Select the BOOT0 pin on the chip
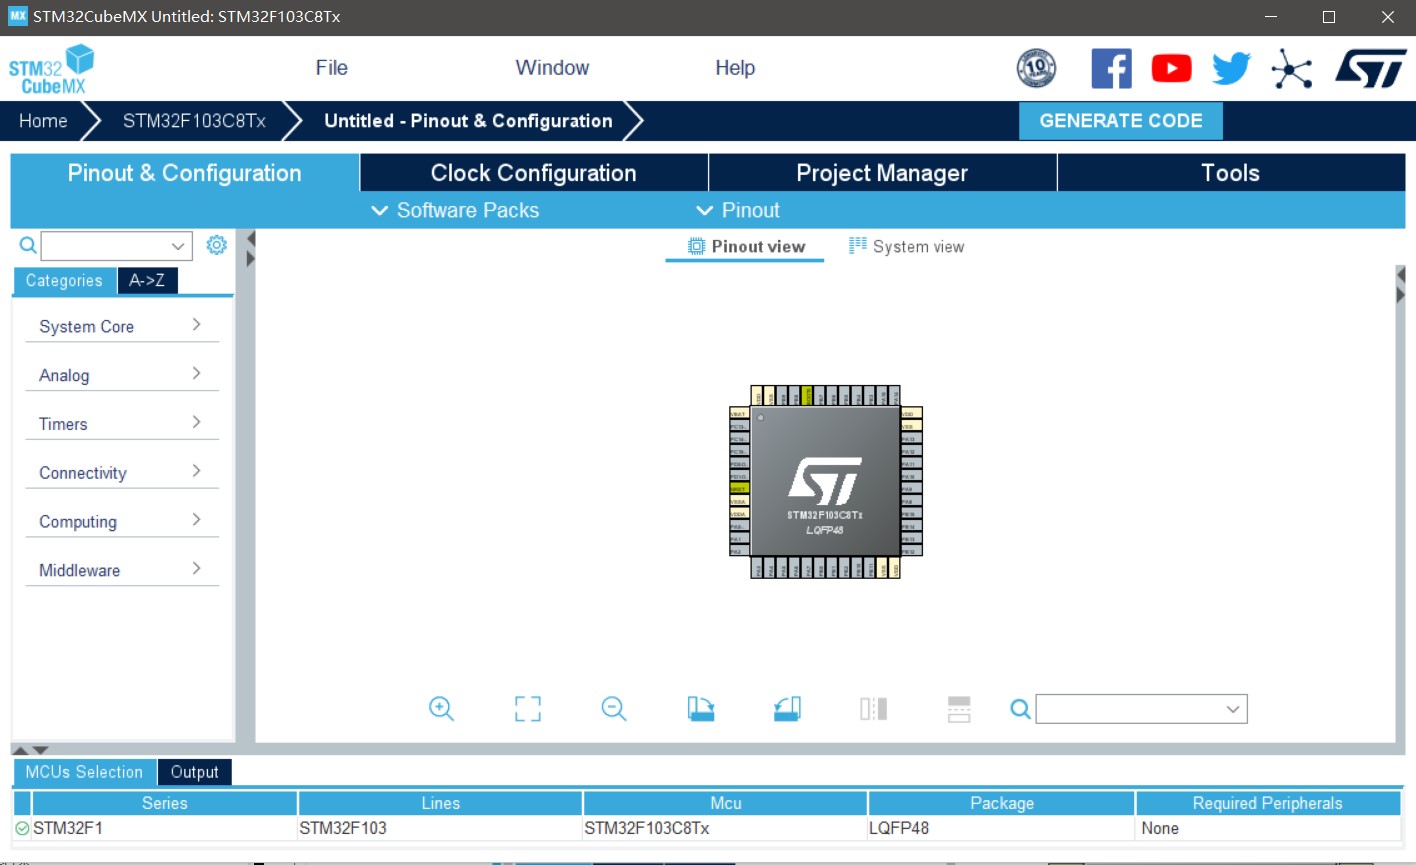1416x865 pixels. [807, 396]
